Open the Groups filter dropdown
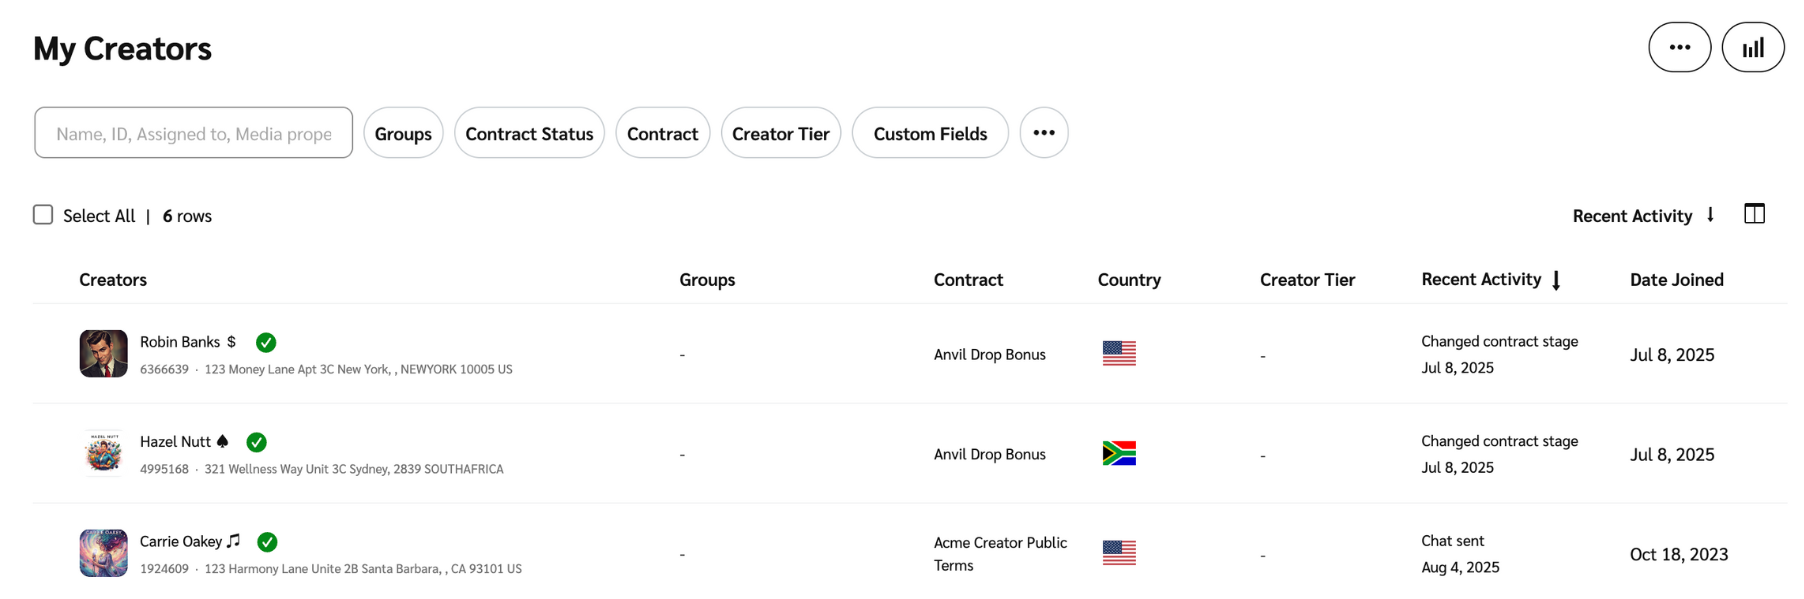 click(403, 133)
